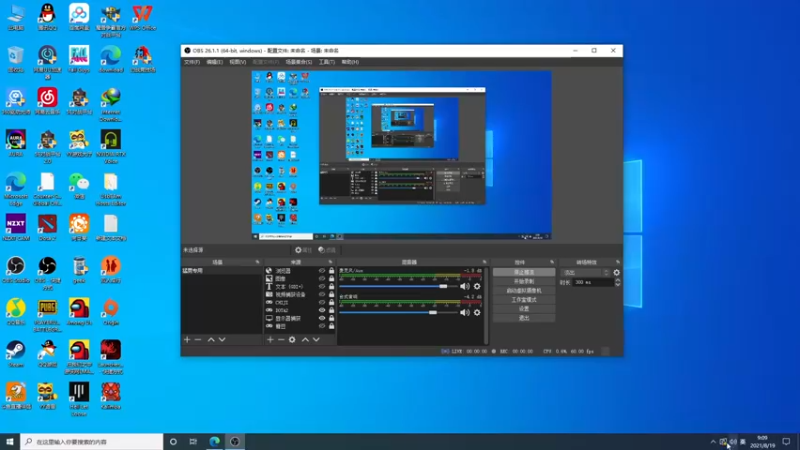
Task: Toggle the lock on 浏览器 source
Action: [332, 270]
